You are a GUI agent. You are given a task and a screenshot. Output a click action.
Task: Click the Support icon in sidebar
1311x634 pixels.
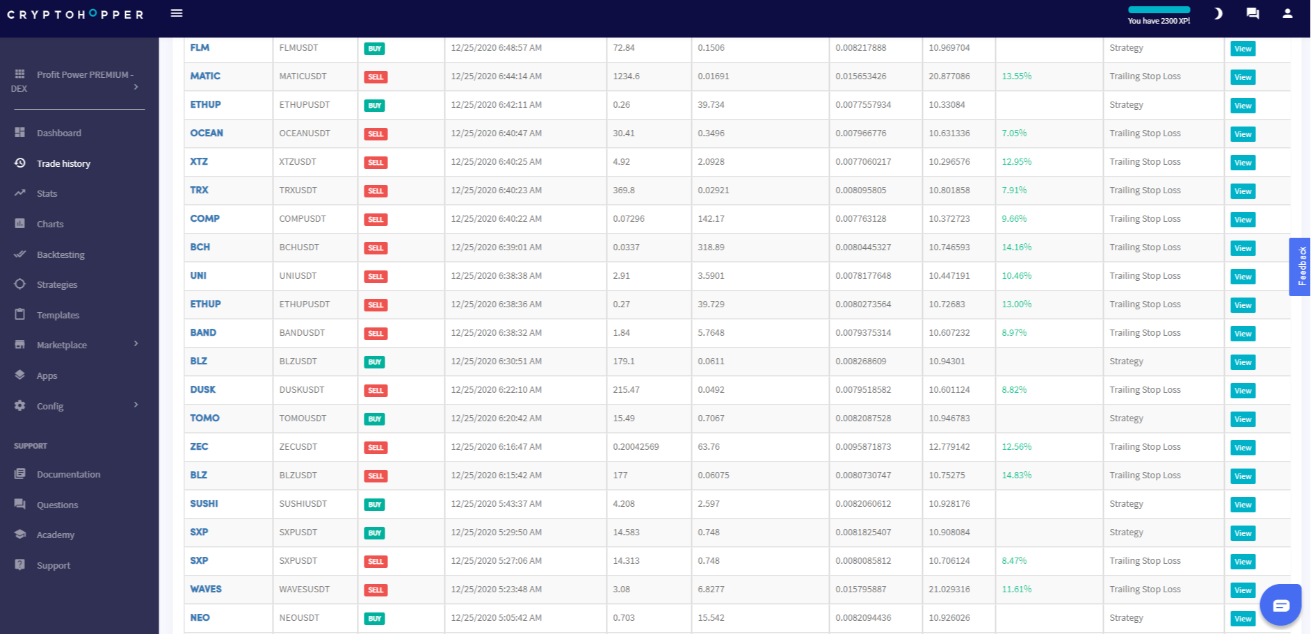coord(19,565)
